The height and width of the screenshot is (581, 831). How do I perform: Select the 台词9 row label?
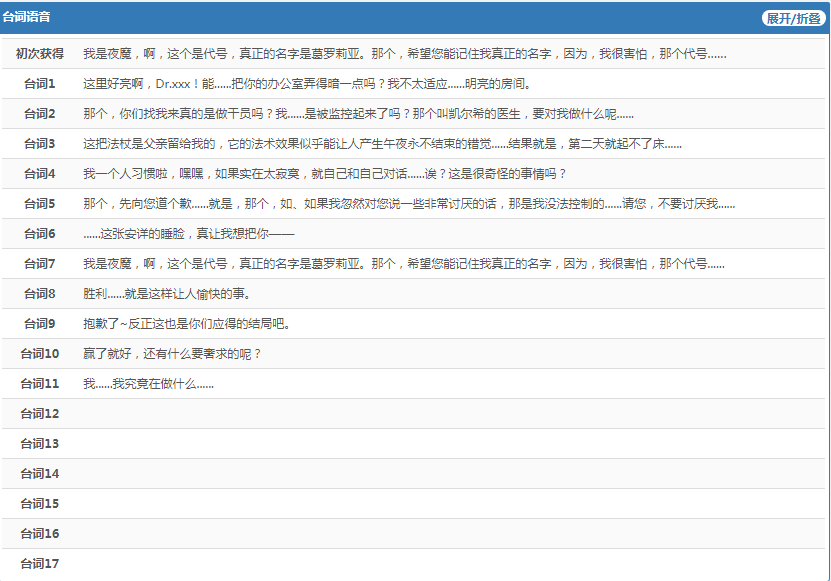[x=40, y=323]
